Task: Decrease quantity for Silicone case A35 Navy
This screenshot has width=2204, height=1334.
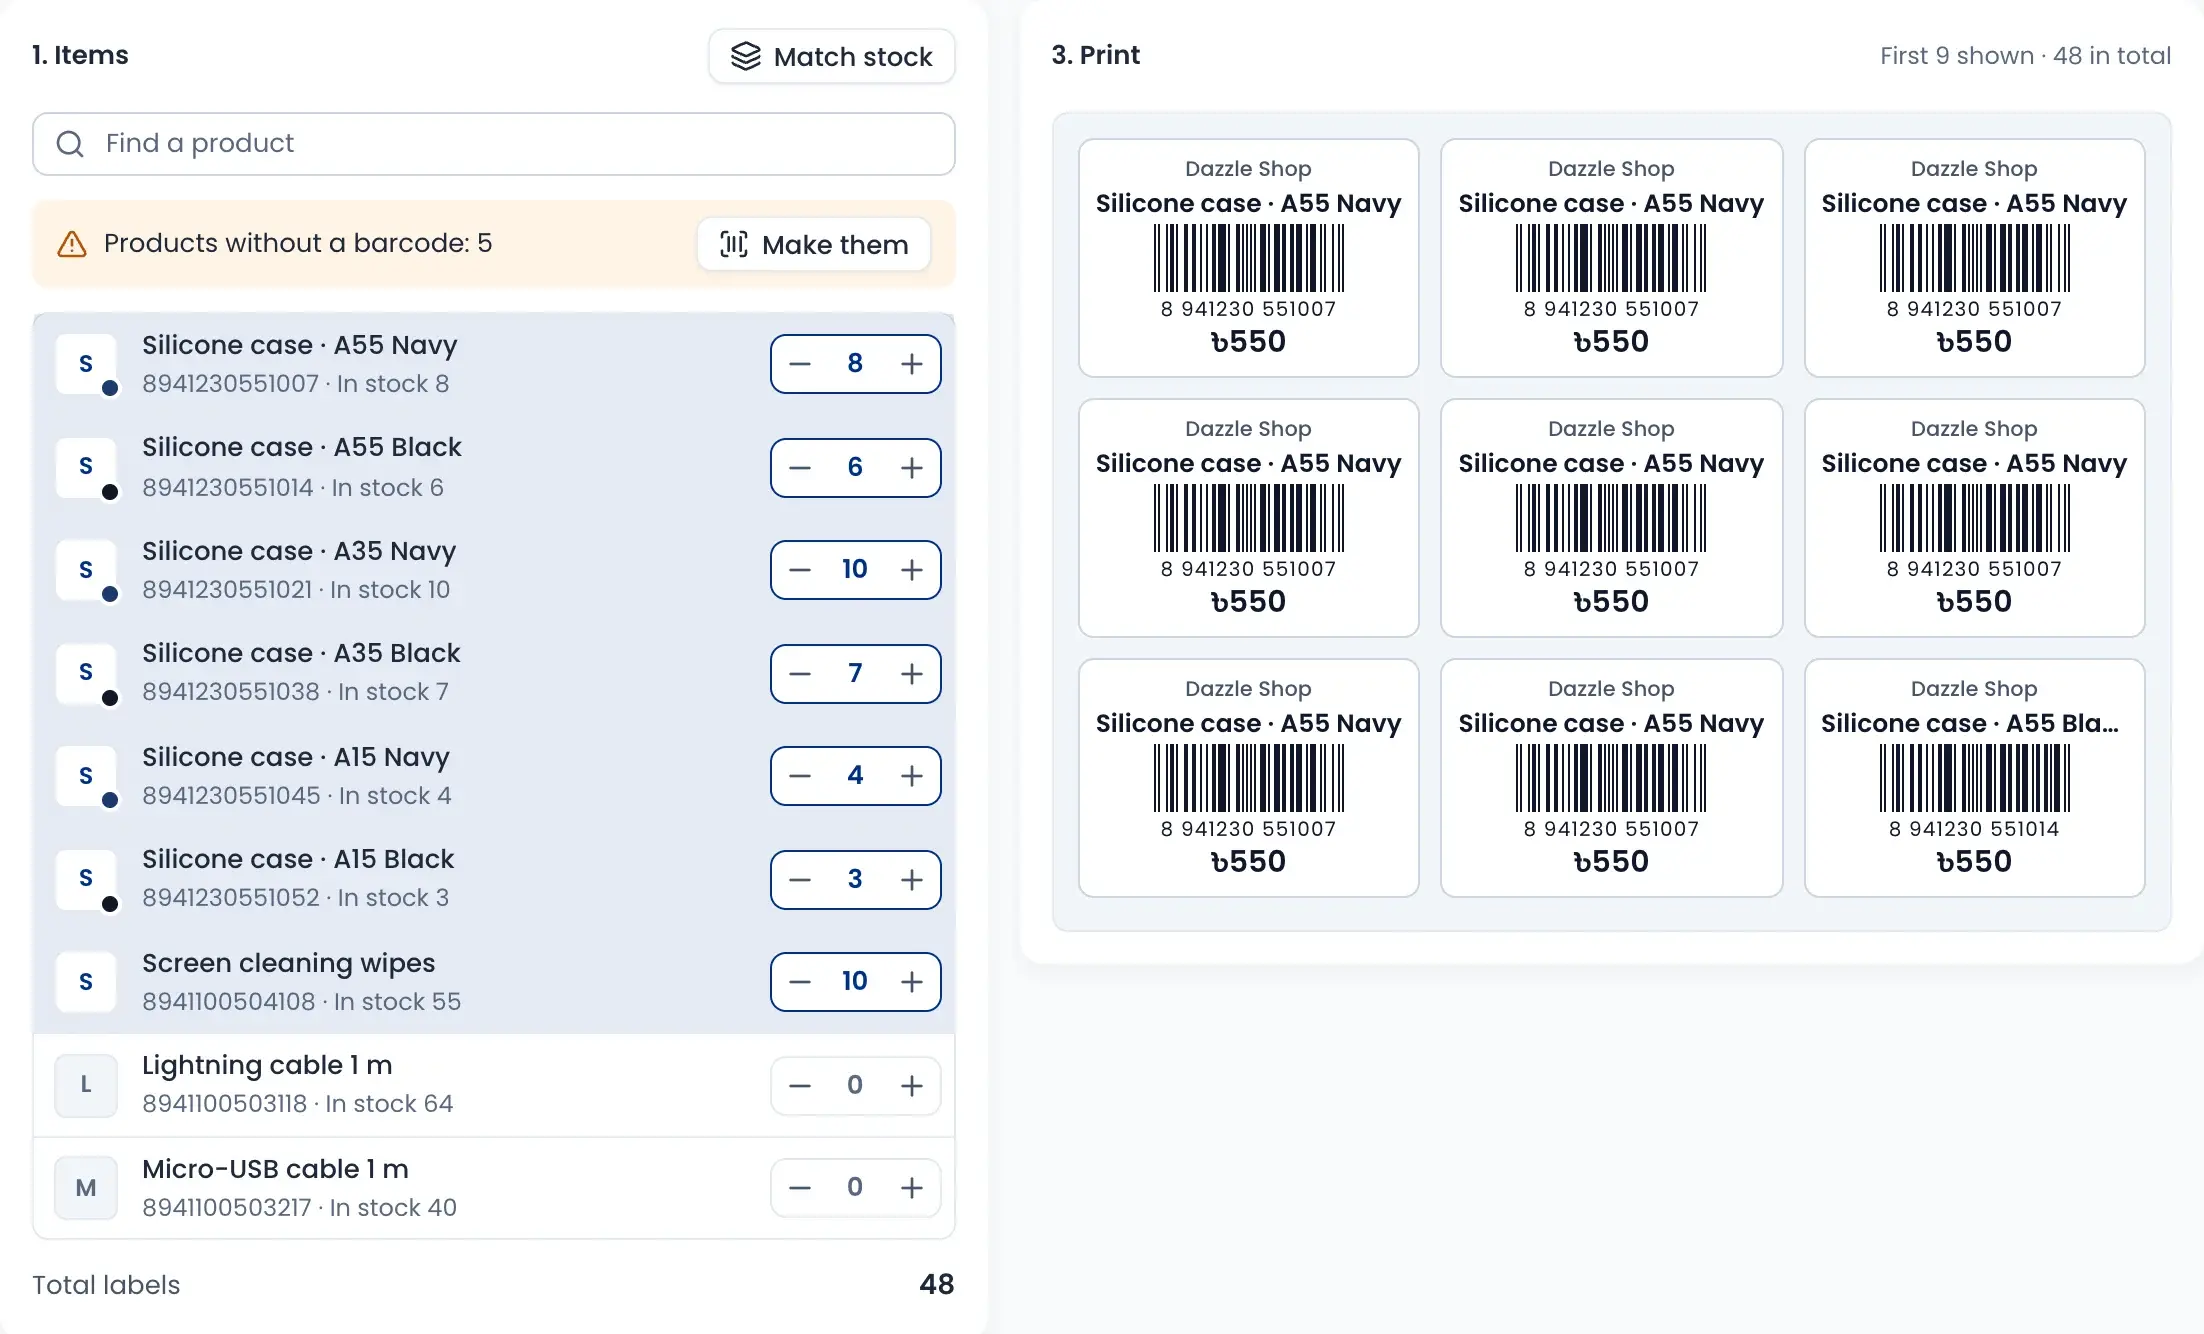Action: [x=800, y=570]
